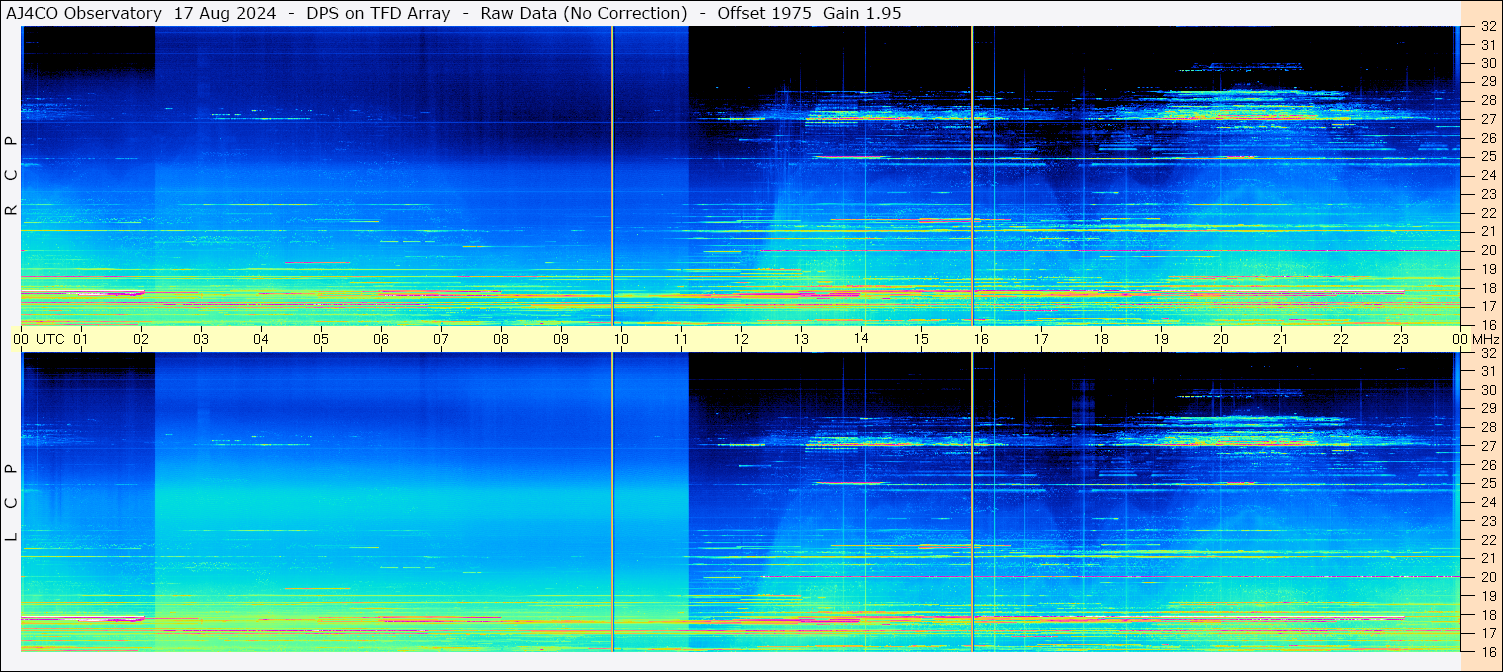Click the 03 hour mark on time axis
This screenshot has height=672, width=1503.
pyautogui.click(x=201, y=339)
